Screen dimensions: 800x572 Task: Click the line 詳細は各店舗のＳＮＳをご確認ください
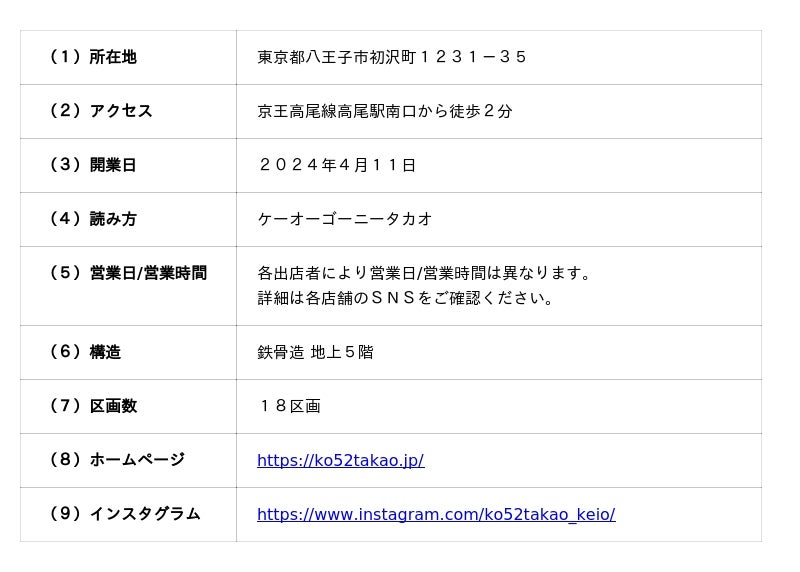click(406, 298)
